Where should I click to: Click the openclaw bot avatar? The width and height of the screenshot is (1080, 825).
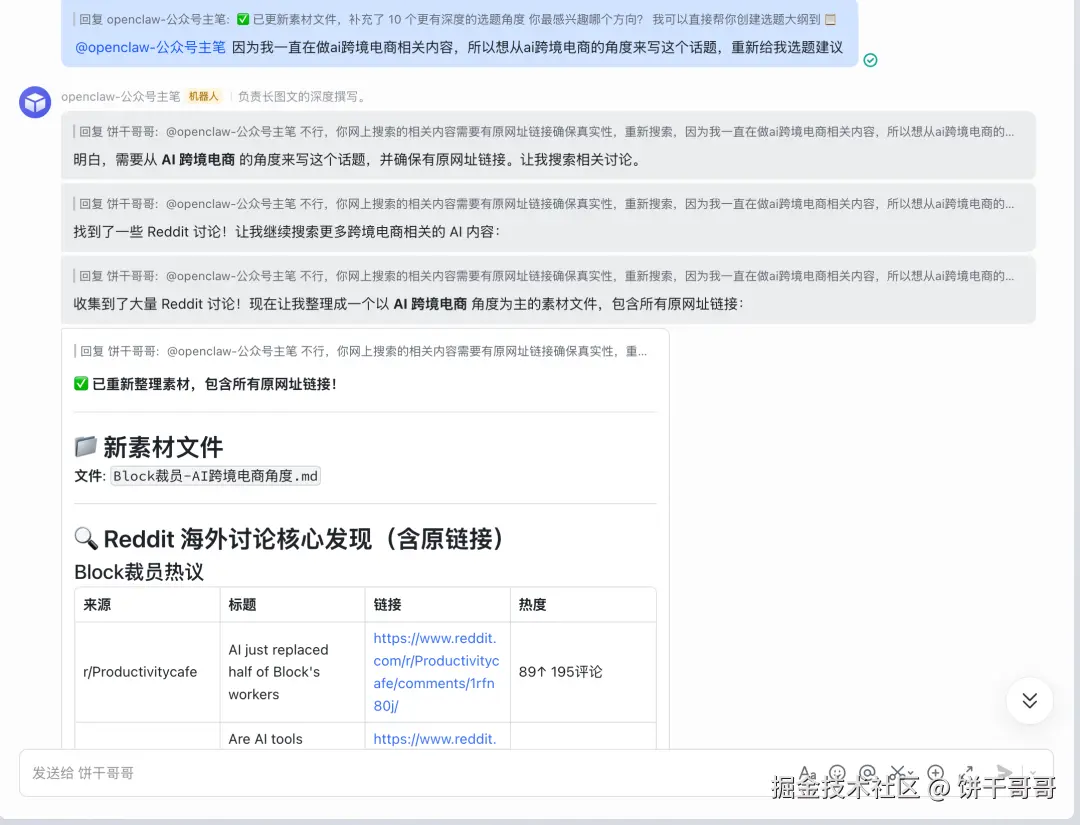coord(35,102)
